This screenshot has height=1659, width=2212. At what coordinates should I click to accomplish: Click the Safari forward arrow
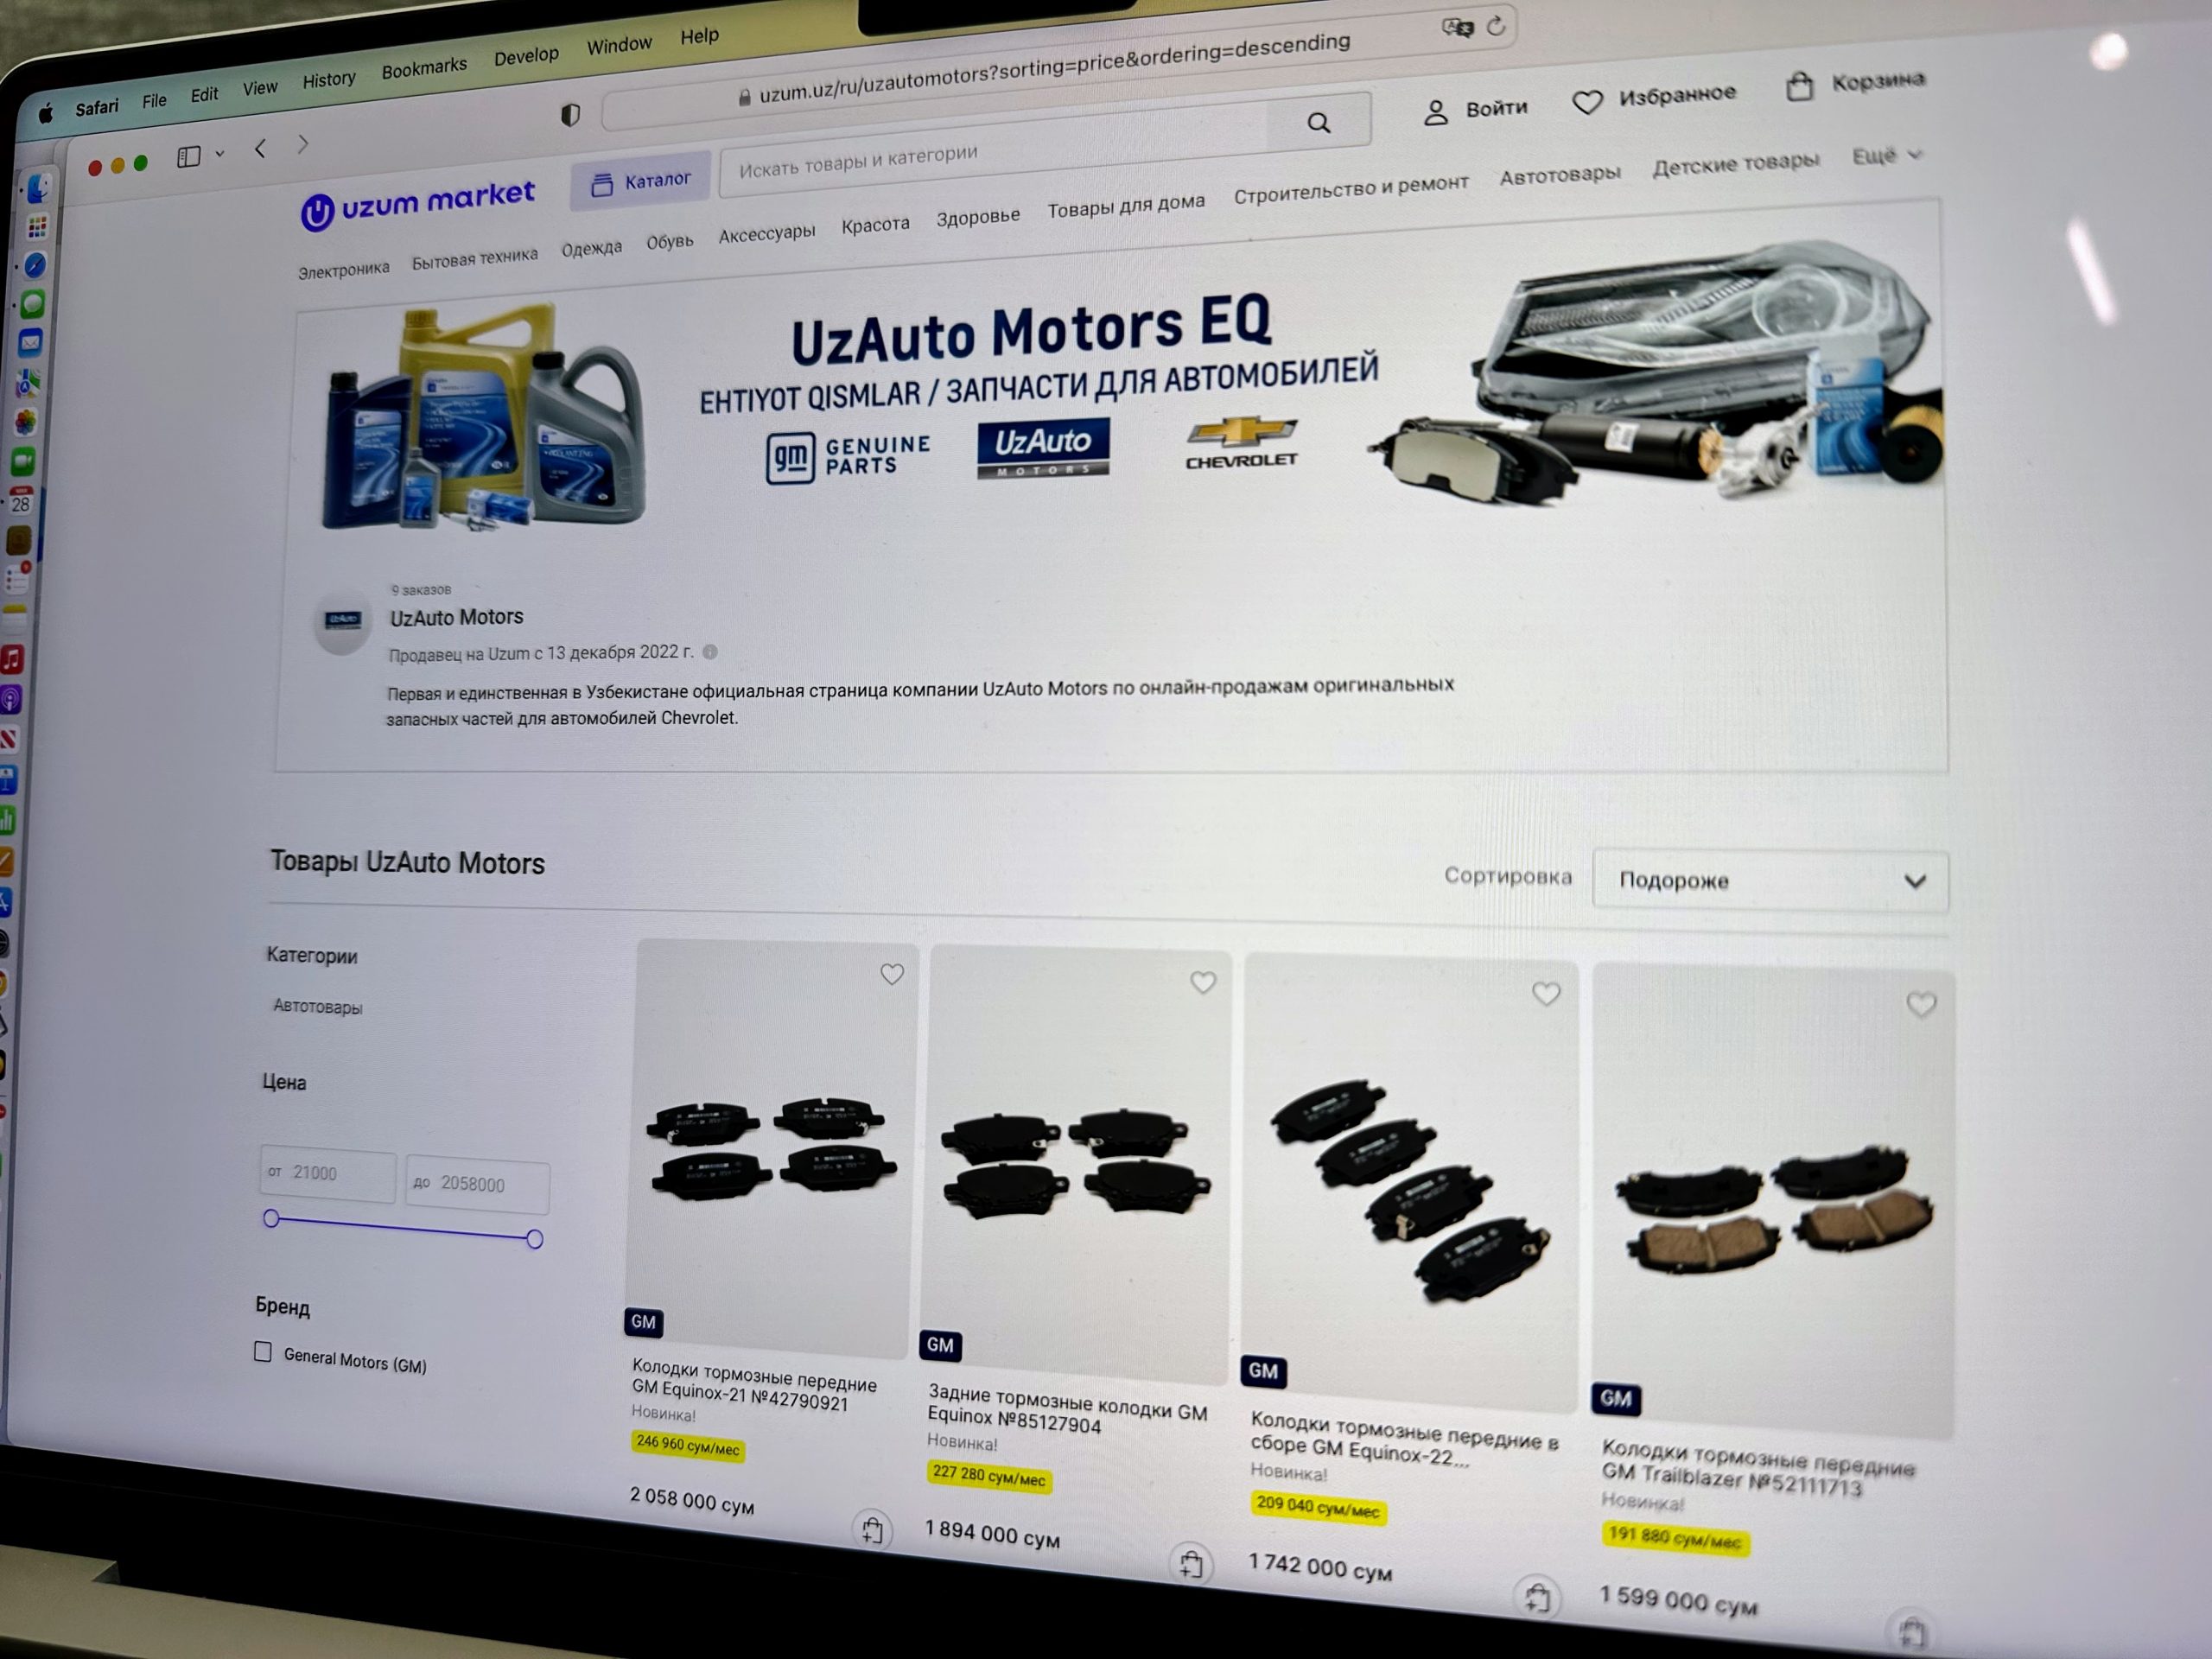[303, 145]
